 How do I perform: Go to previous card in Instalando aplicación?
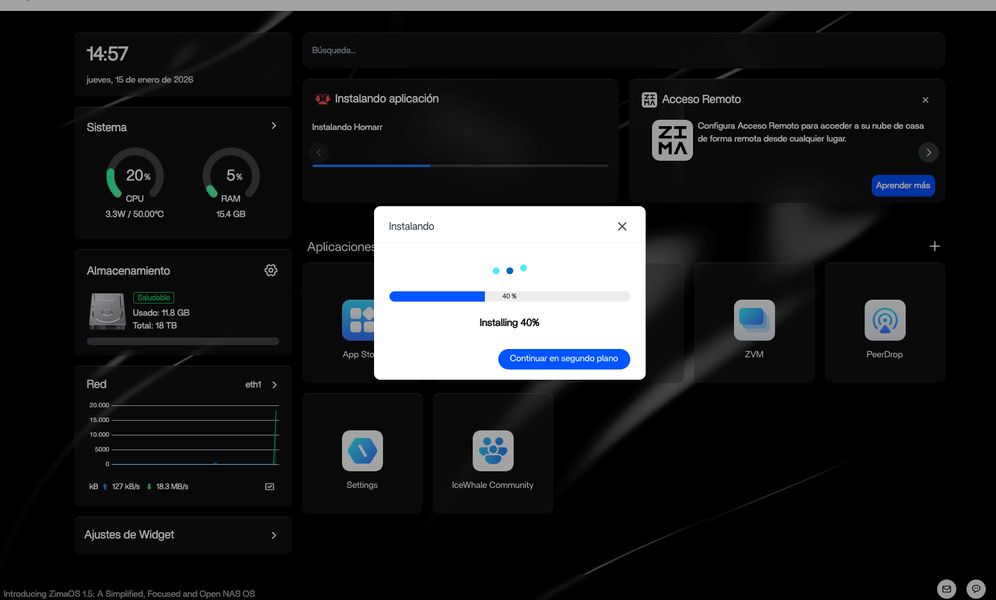coord(319,152)
